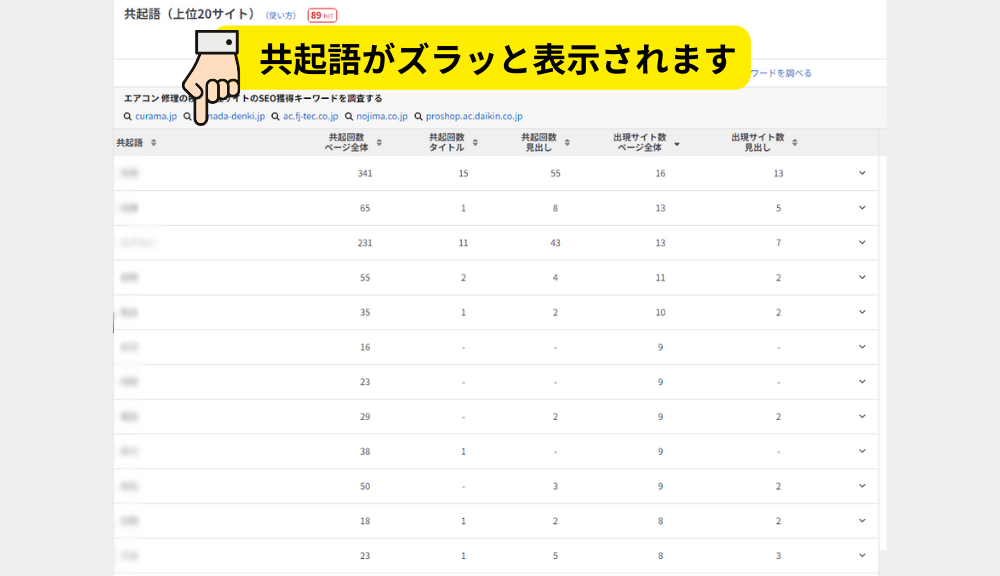Image resolution: width=1000 pixels, height=576 pixels.
Task: Open the ac.fj-tec.co.jp keyword link
Action: tap(311, 116)
